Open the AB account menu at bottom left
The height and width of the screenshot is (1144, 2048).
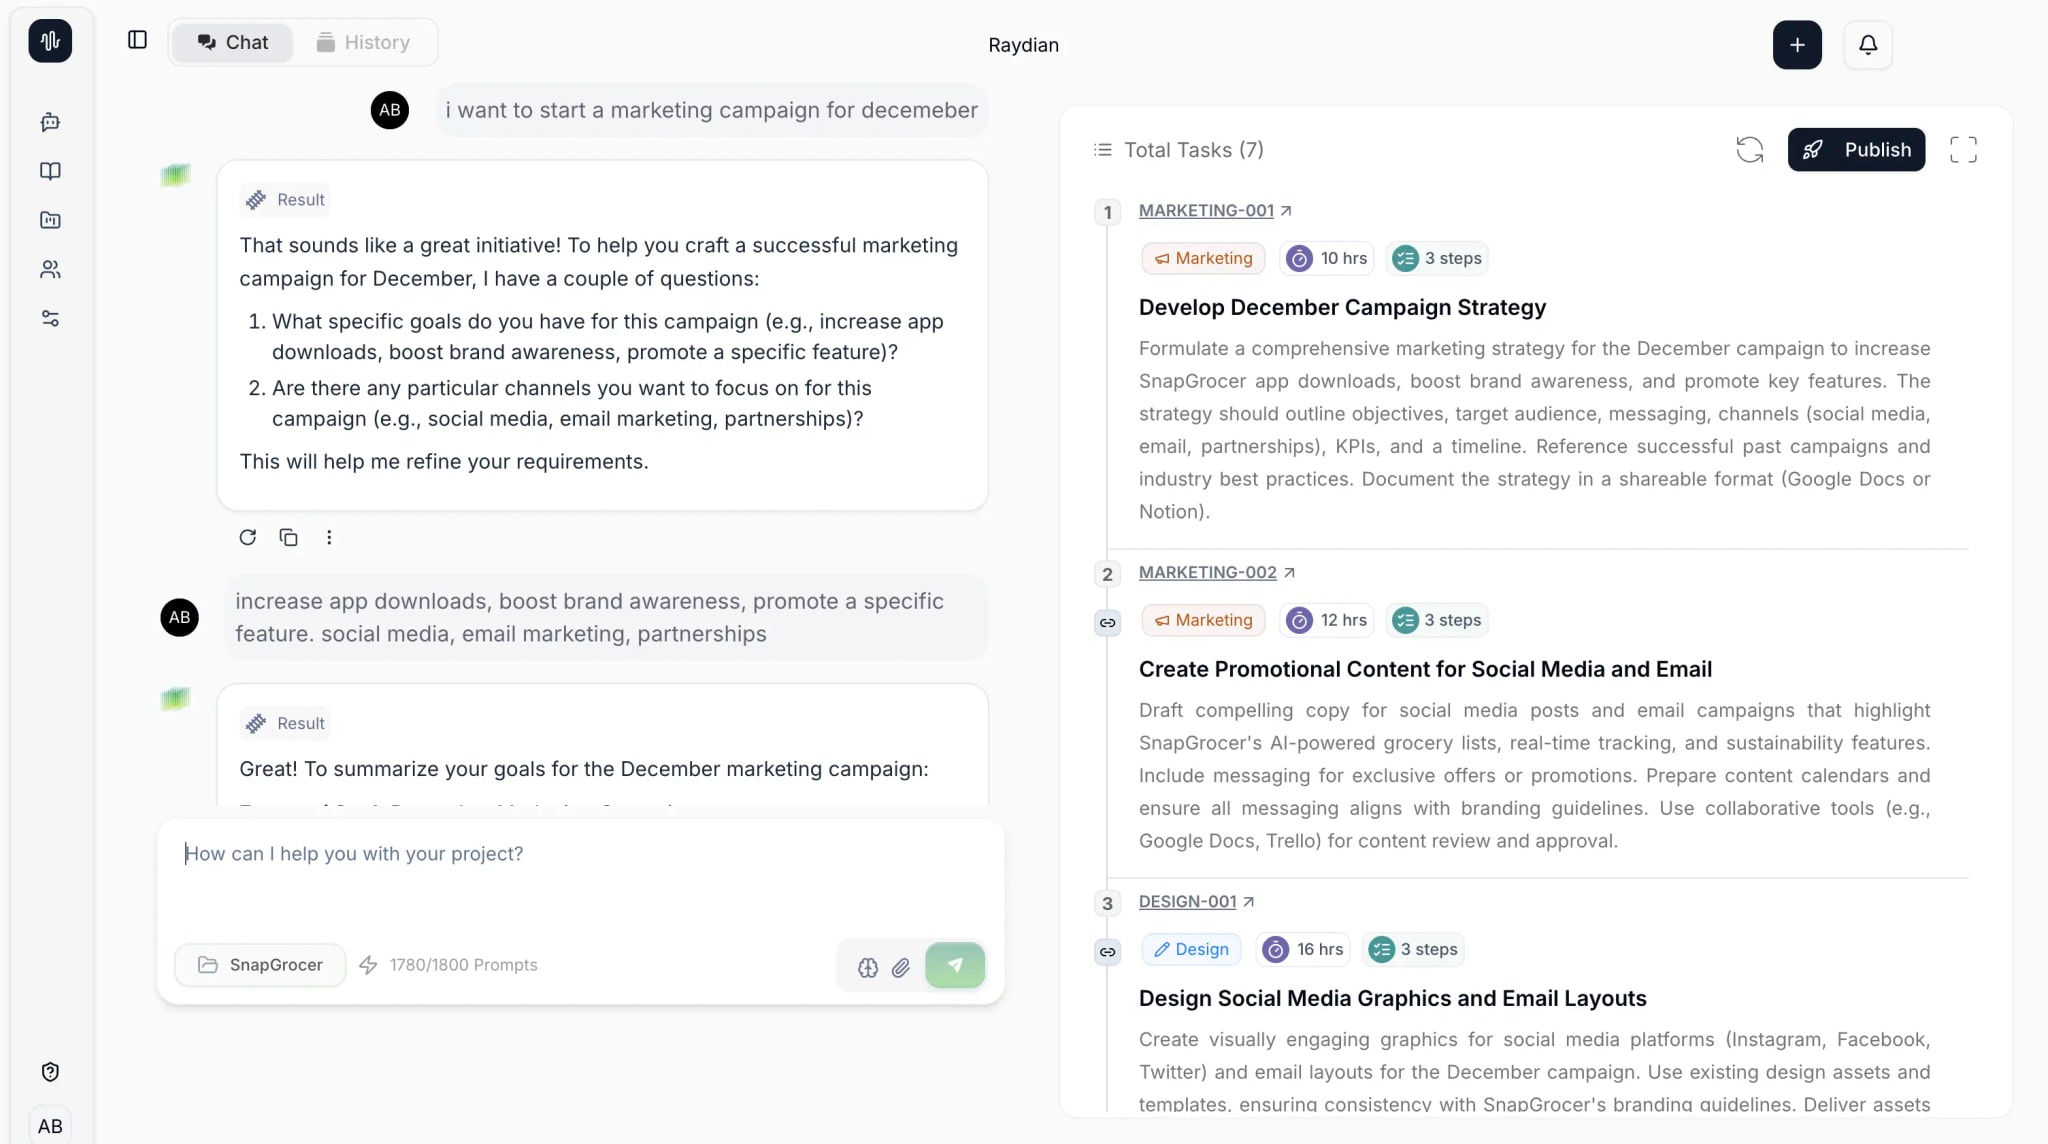51,1125
